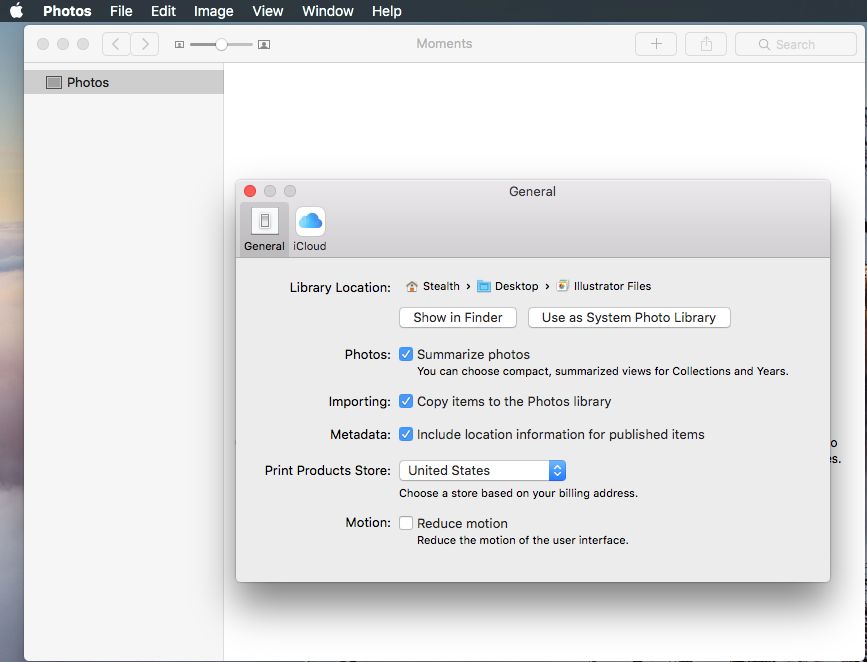Go forward with the right arrow toolbar button
This screenshot has height=662, width=867.
[145, 44]
